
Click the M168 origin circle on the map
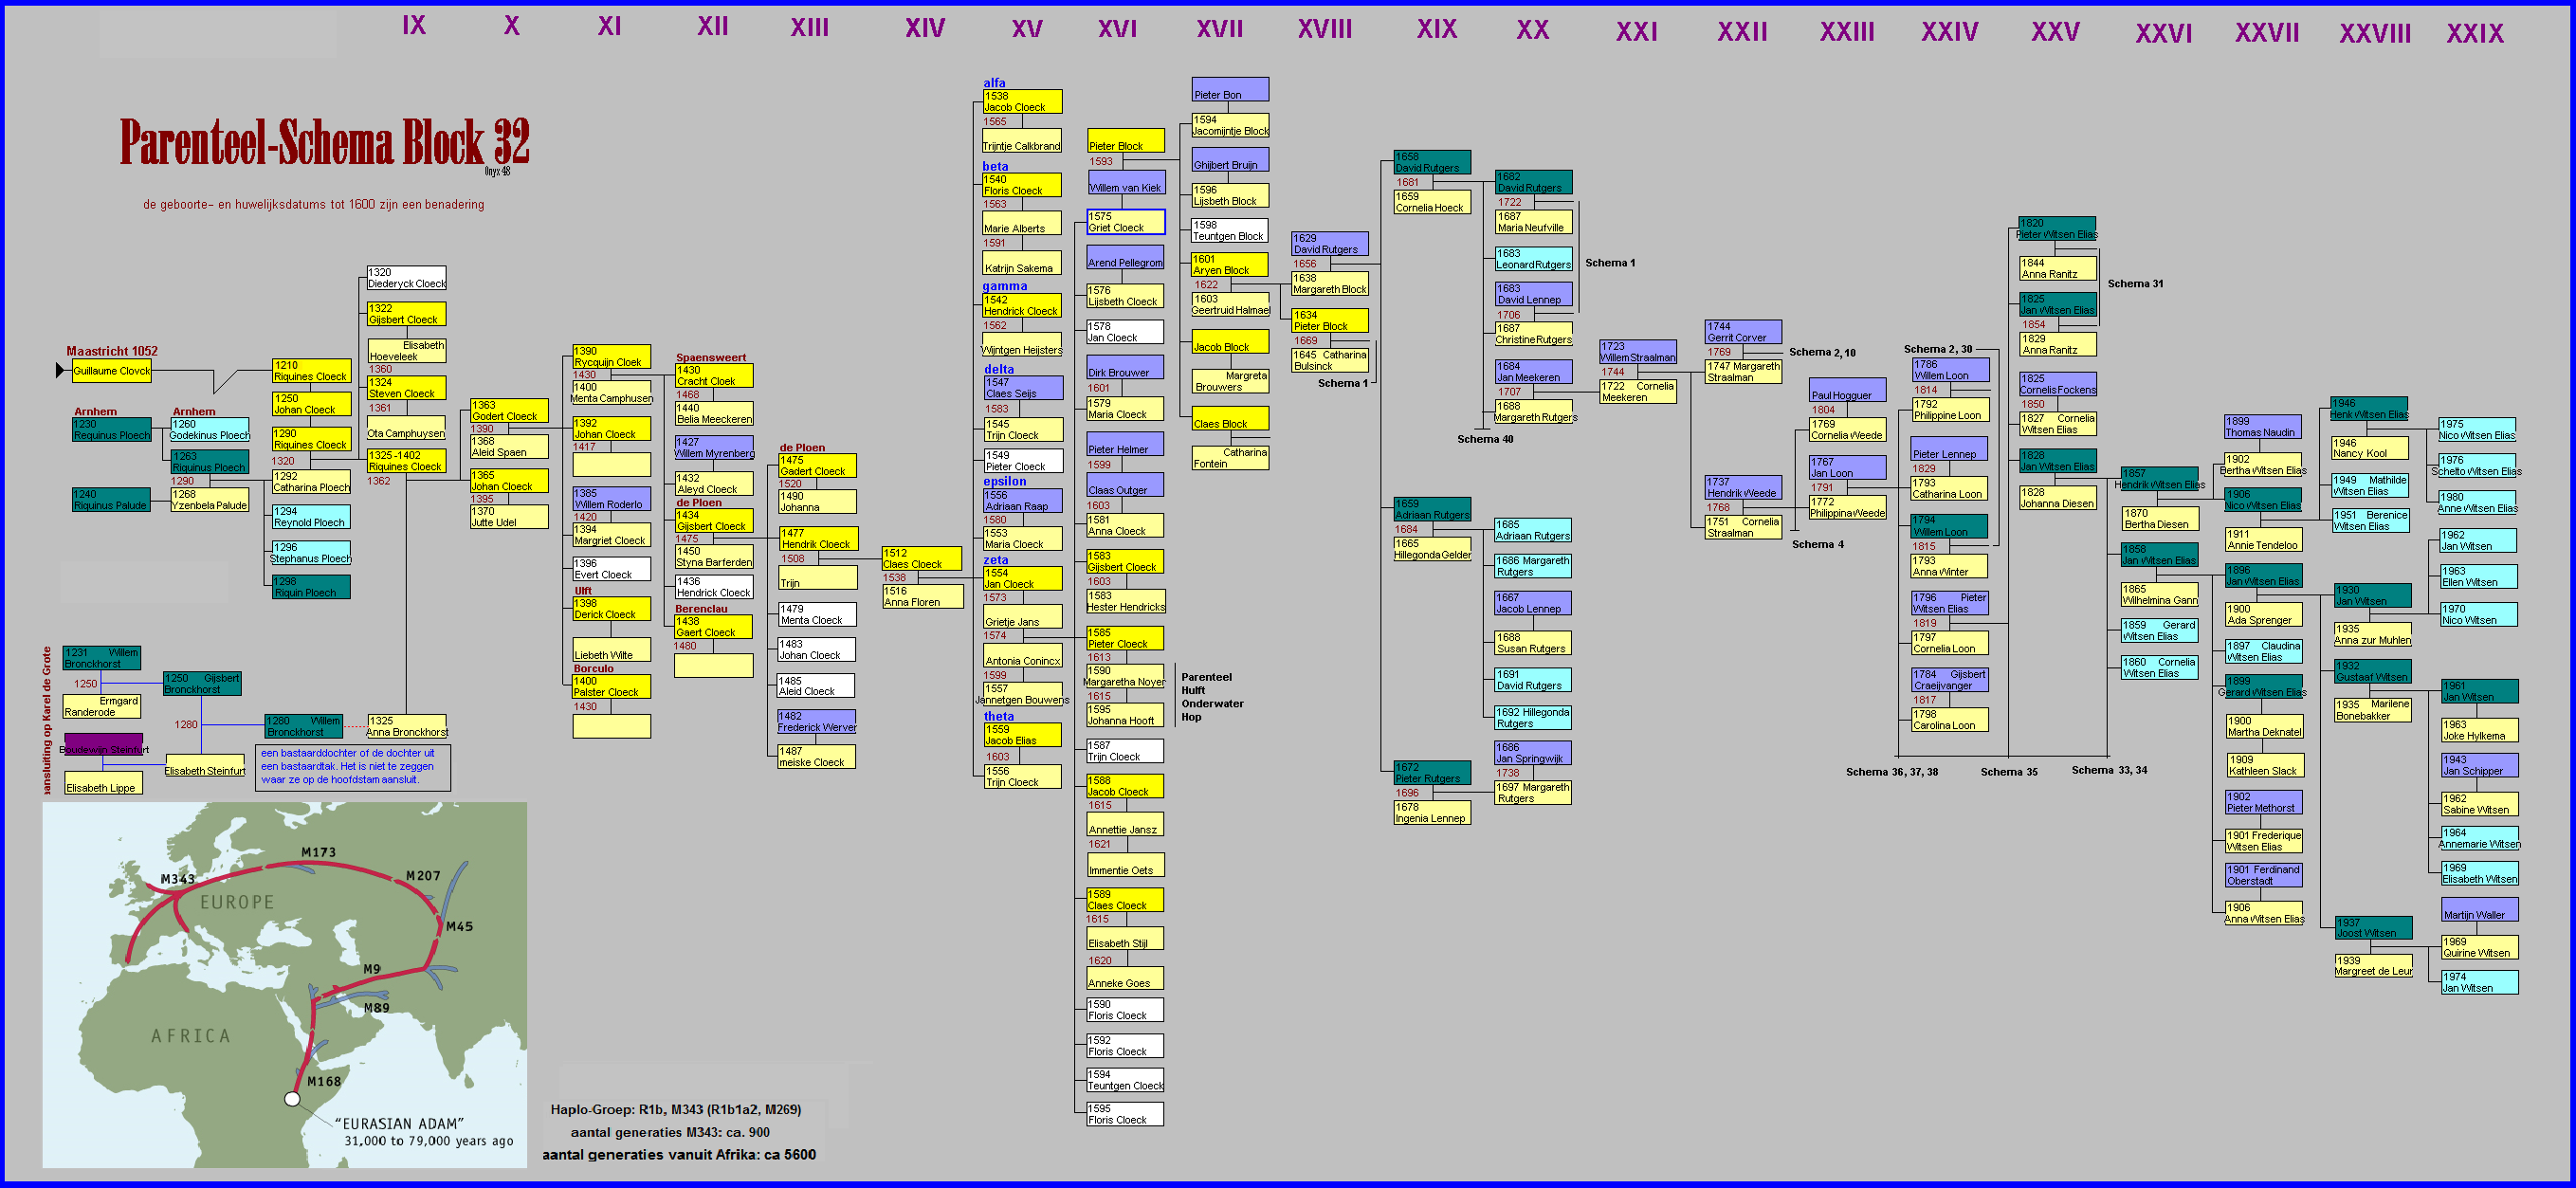click(292, 1099)
